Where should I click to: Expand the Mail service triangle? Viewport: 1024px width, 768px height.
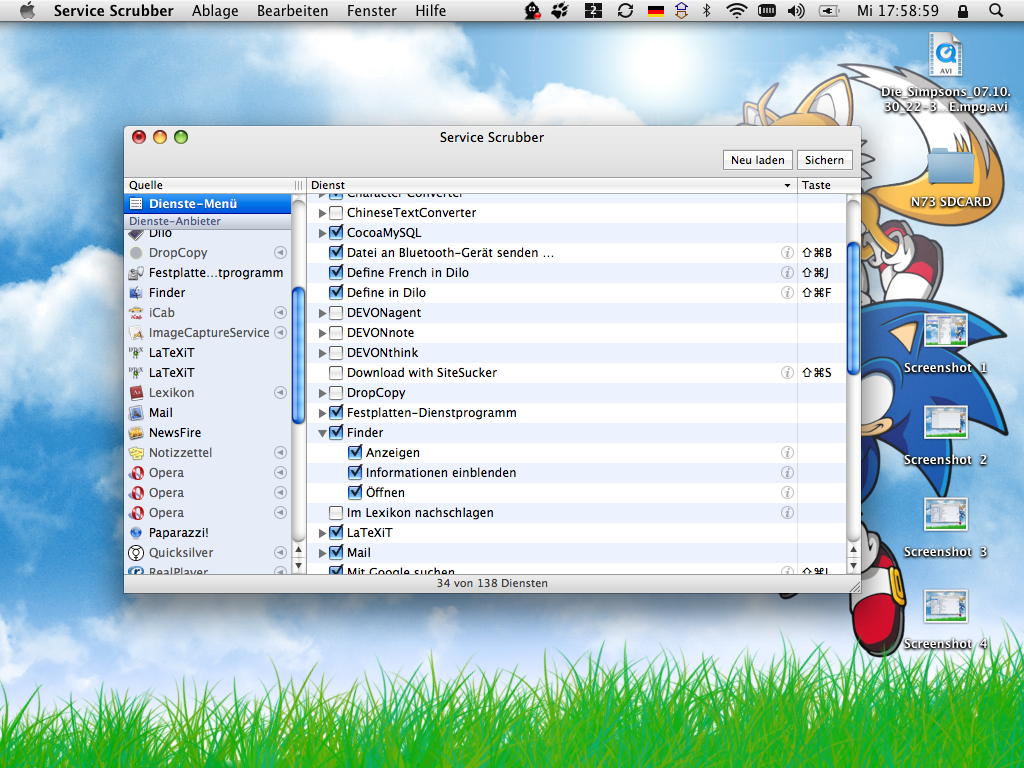(x=322, y=553)
